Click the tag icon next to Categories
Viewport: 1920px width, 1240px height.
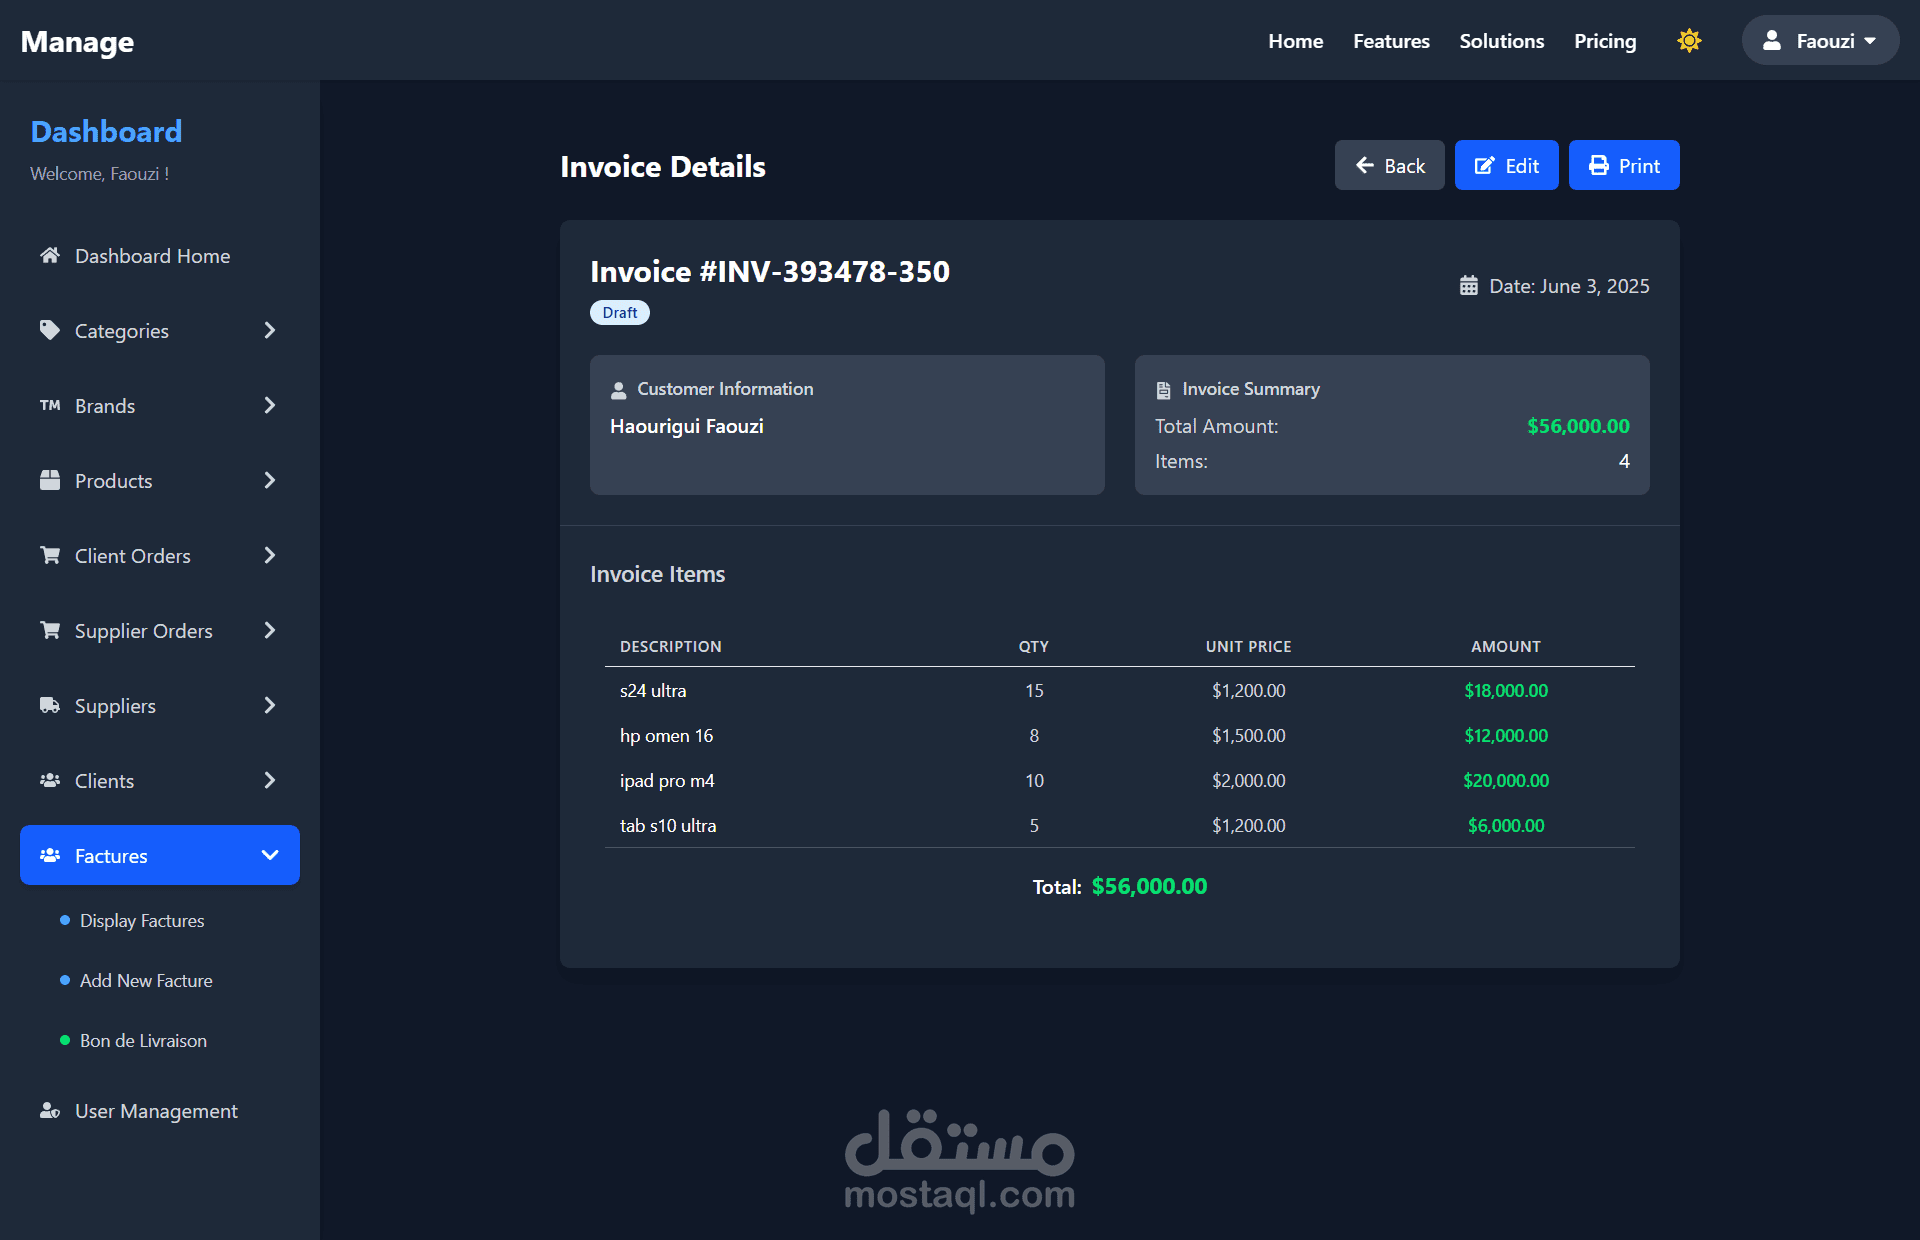click(x=50, y=330)
